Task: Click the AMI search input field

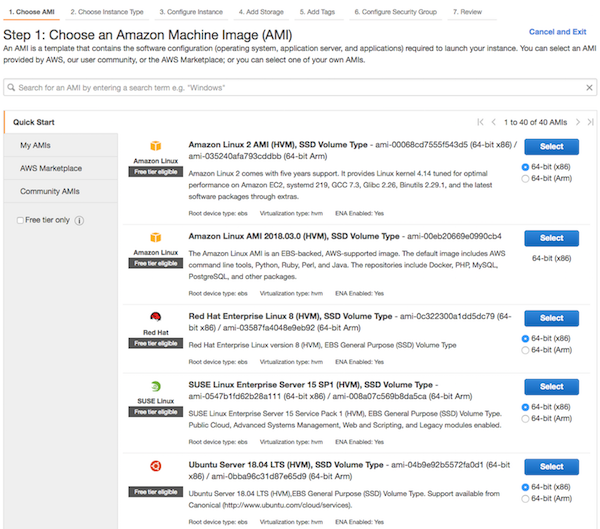Action: pos(300,87)
